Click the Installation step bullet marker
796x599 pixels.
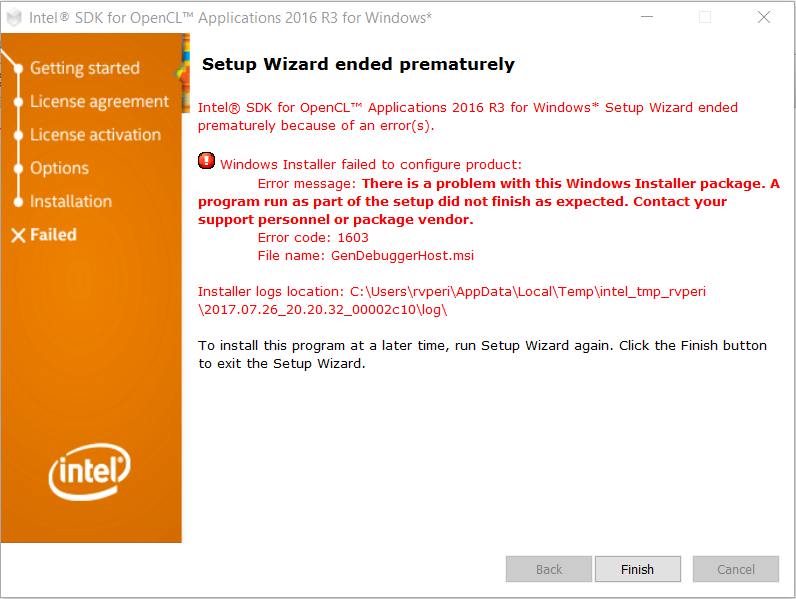pyautogui.click(x=18, y=202)
